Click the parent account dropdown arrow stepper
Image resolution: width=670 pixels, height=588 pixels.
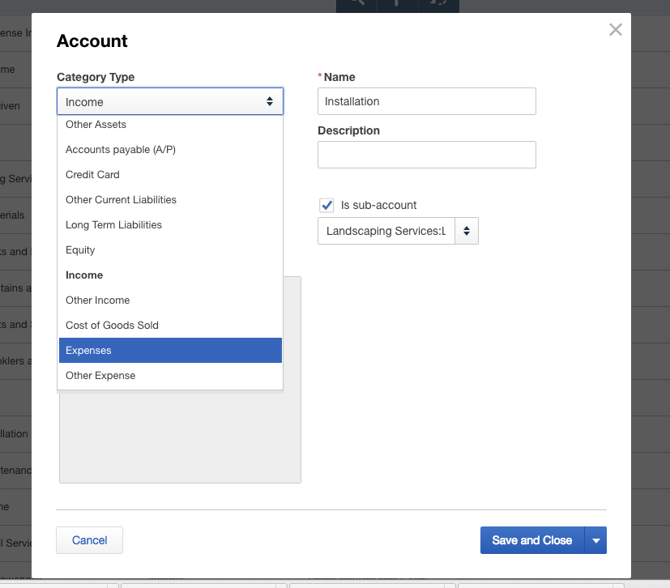[467, 231]
